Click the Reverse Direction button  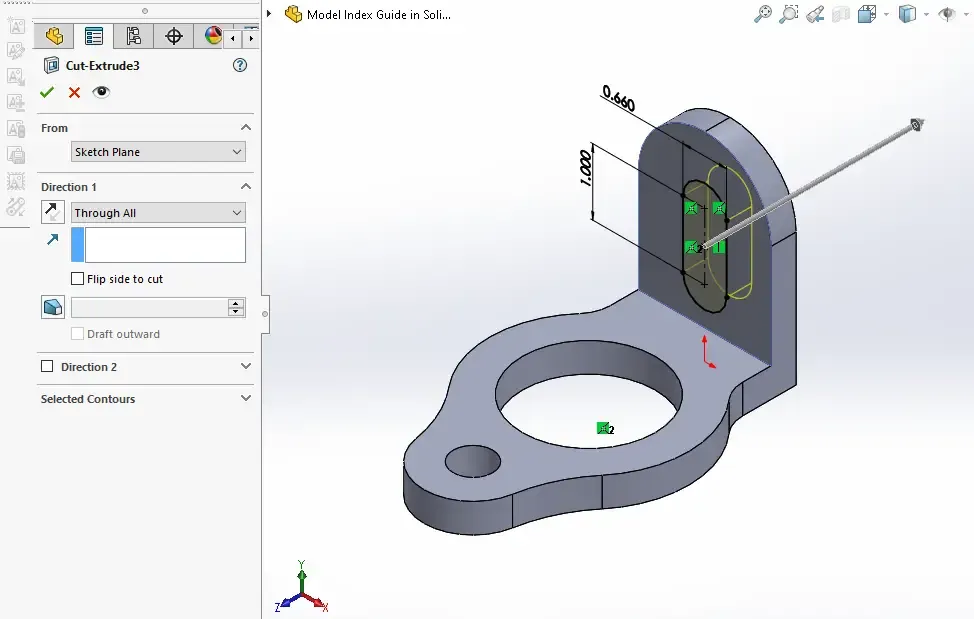pos(53,212)
